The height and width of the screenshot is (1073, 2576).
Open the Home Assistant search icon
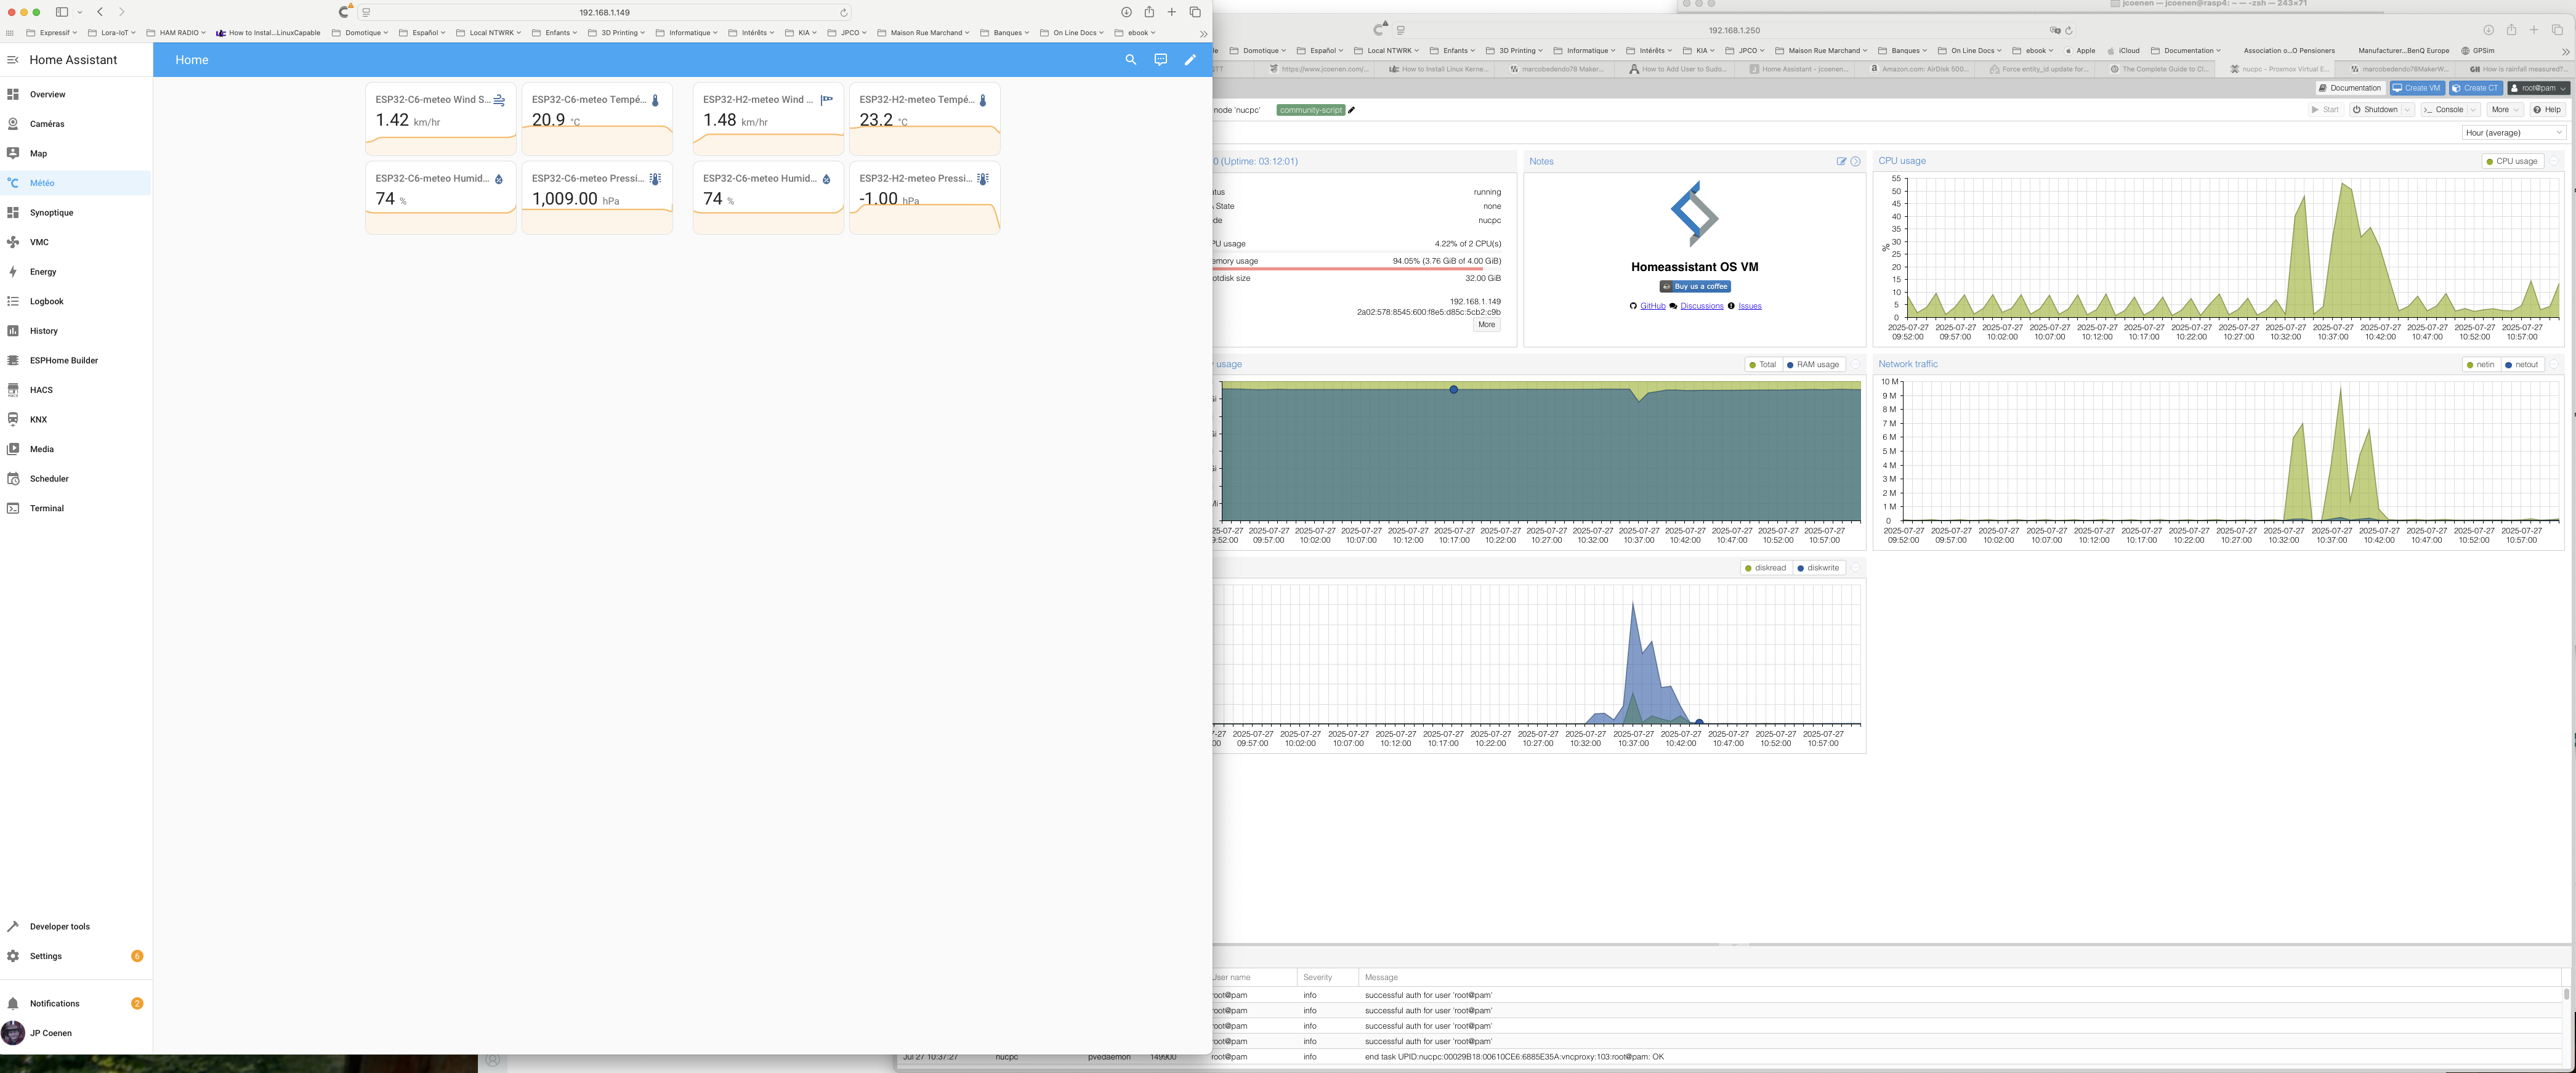[x=1130, y=60]
